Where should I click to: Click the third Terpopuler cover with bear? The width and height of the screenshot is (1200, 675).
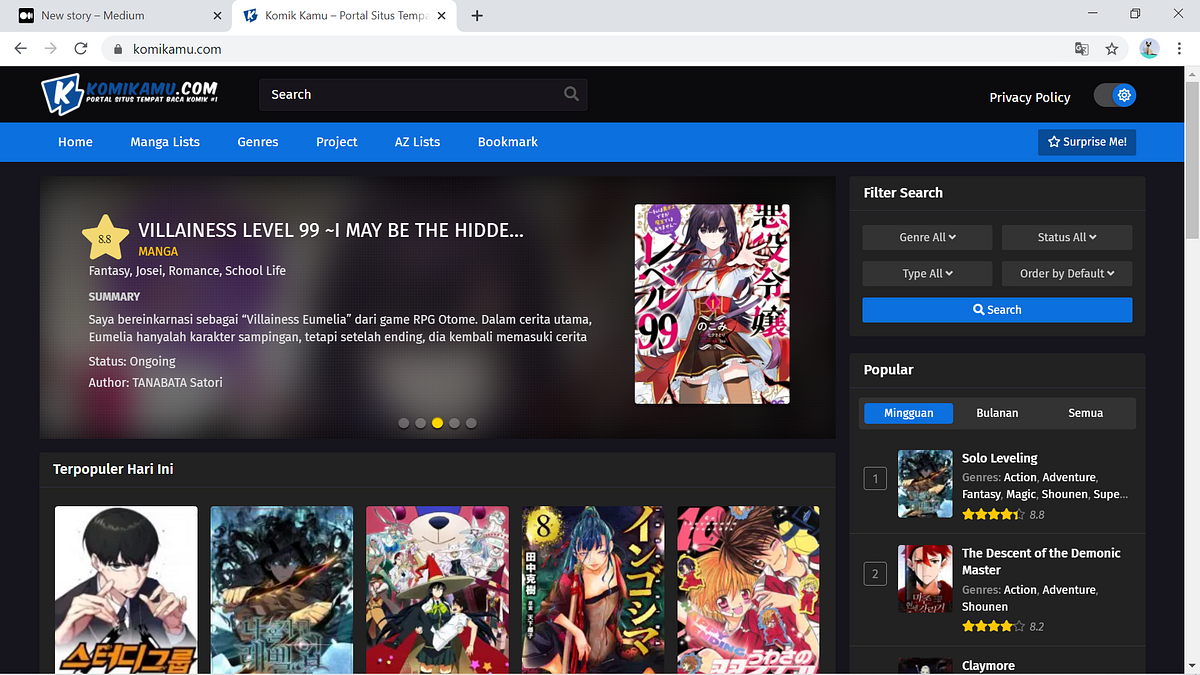(437, 590)
